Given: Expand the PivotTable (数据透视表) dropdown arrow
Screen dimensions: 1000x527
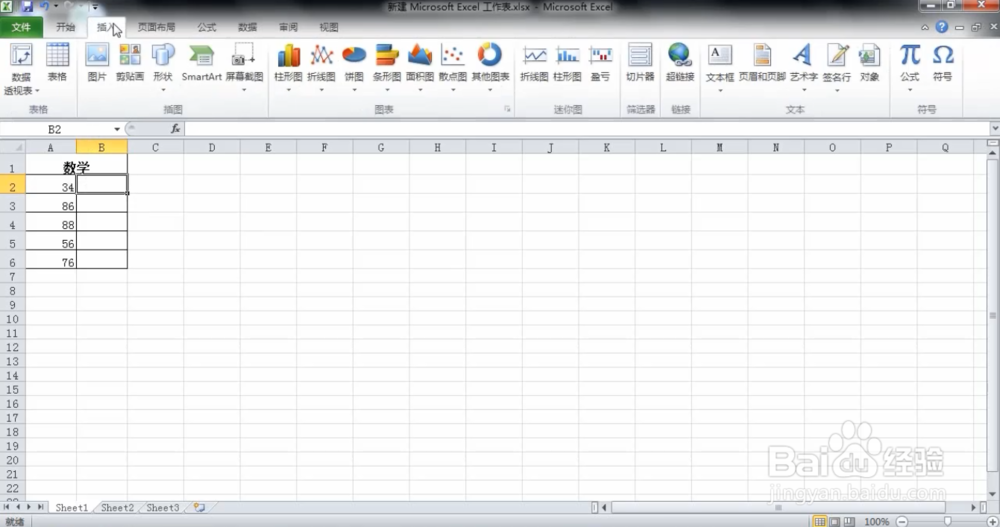Looking at the screenshot, I should [37, 91].
